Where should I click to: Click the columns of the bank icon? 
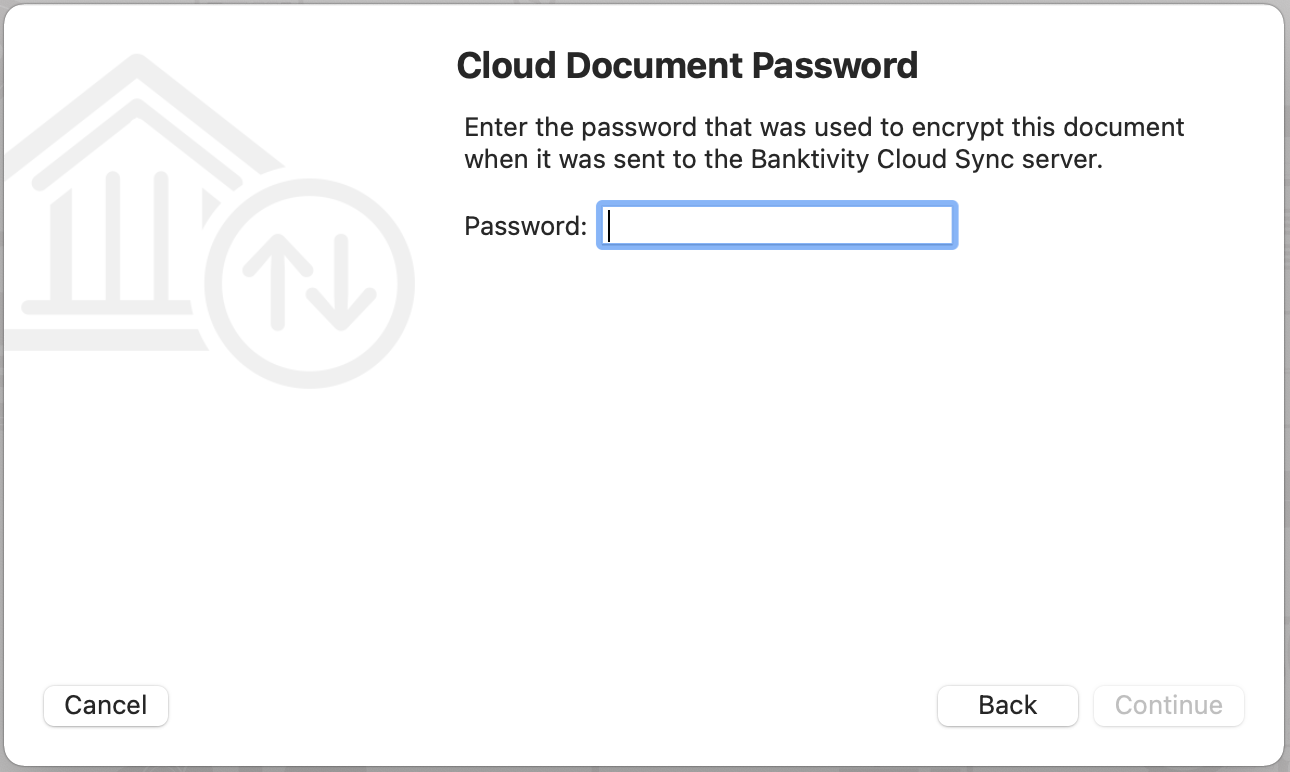tap(110, 240)
